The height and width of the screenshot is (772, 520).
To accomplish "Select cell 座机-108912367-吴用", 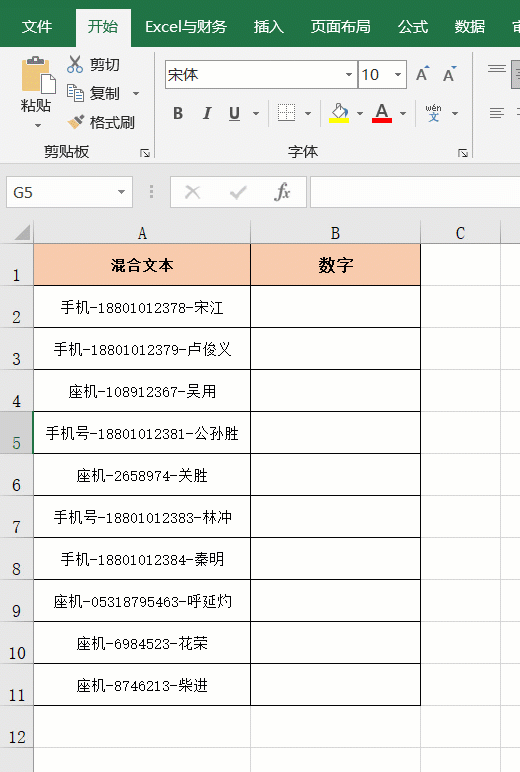I will (142, 391).
